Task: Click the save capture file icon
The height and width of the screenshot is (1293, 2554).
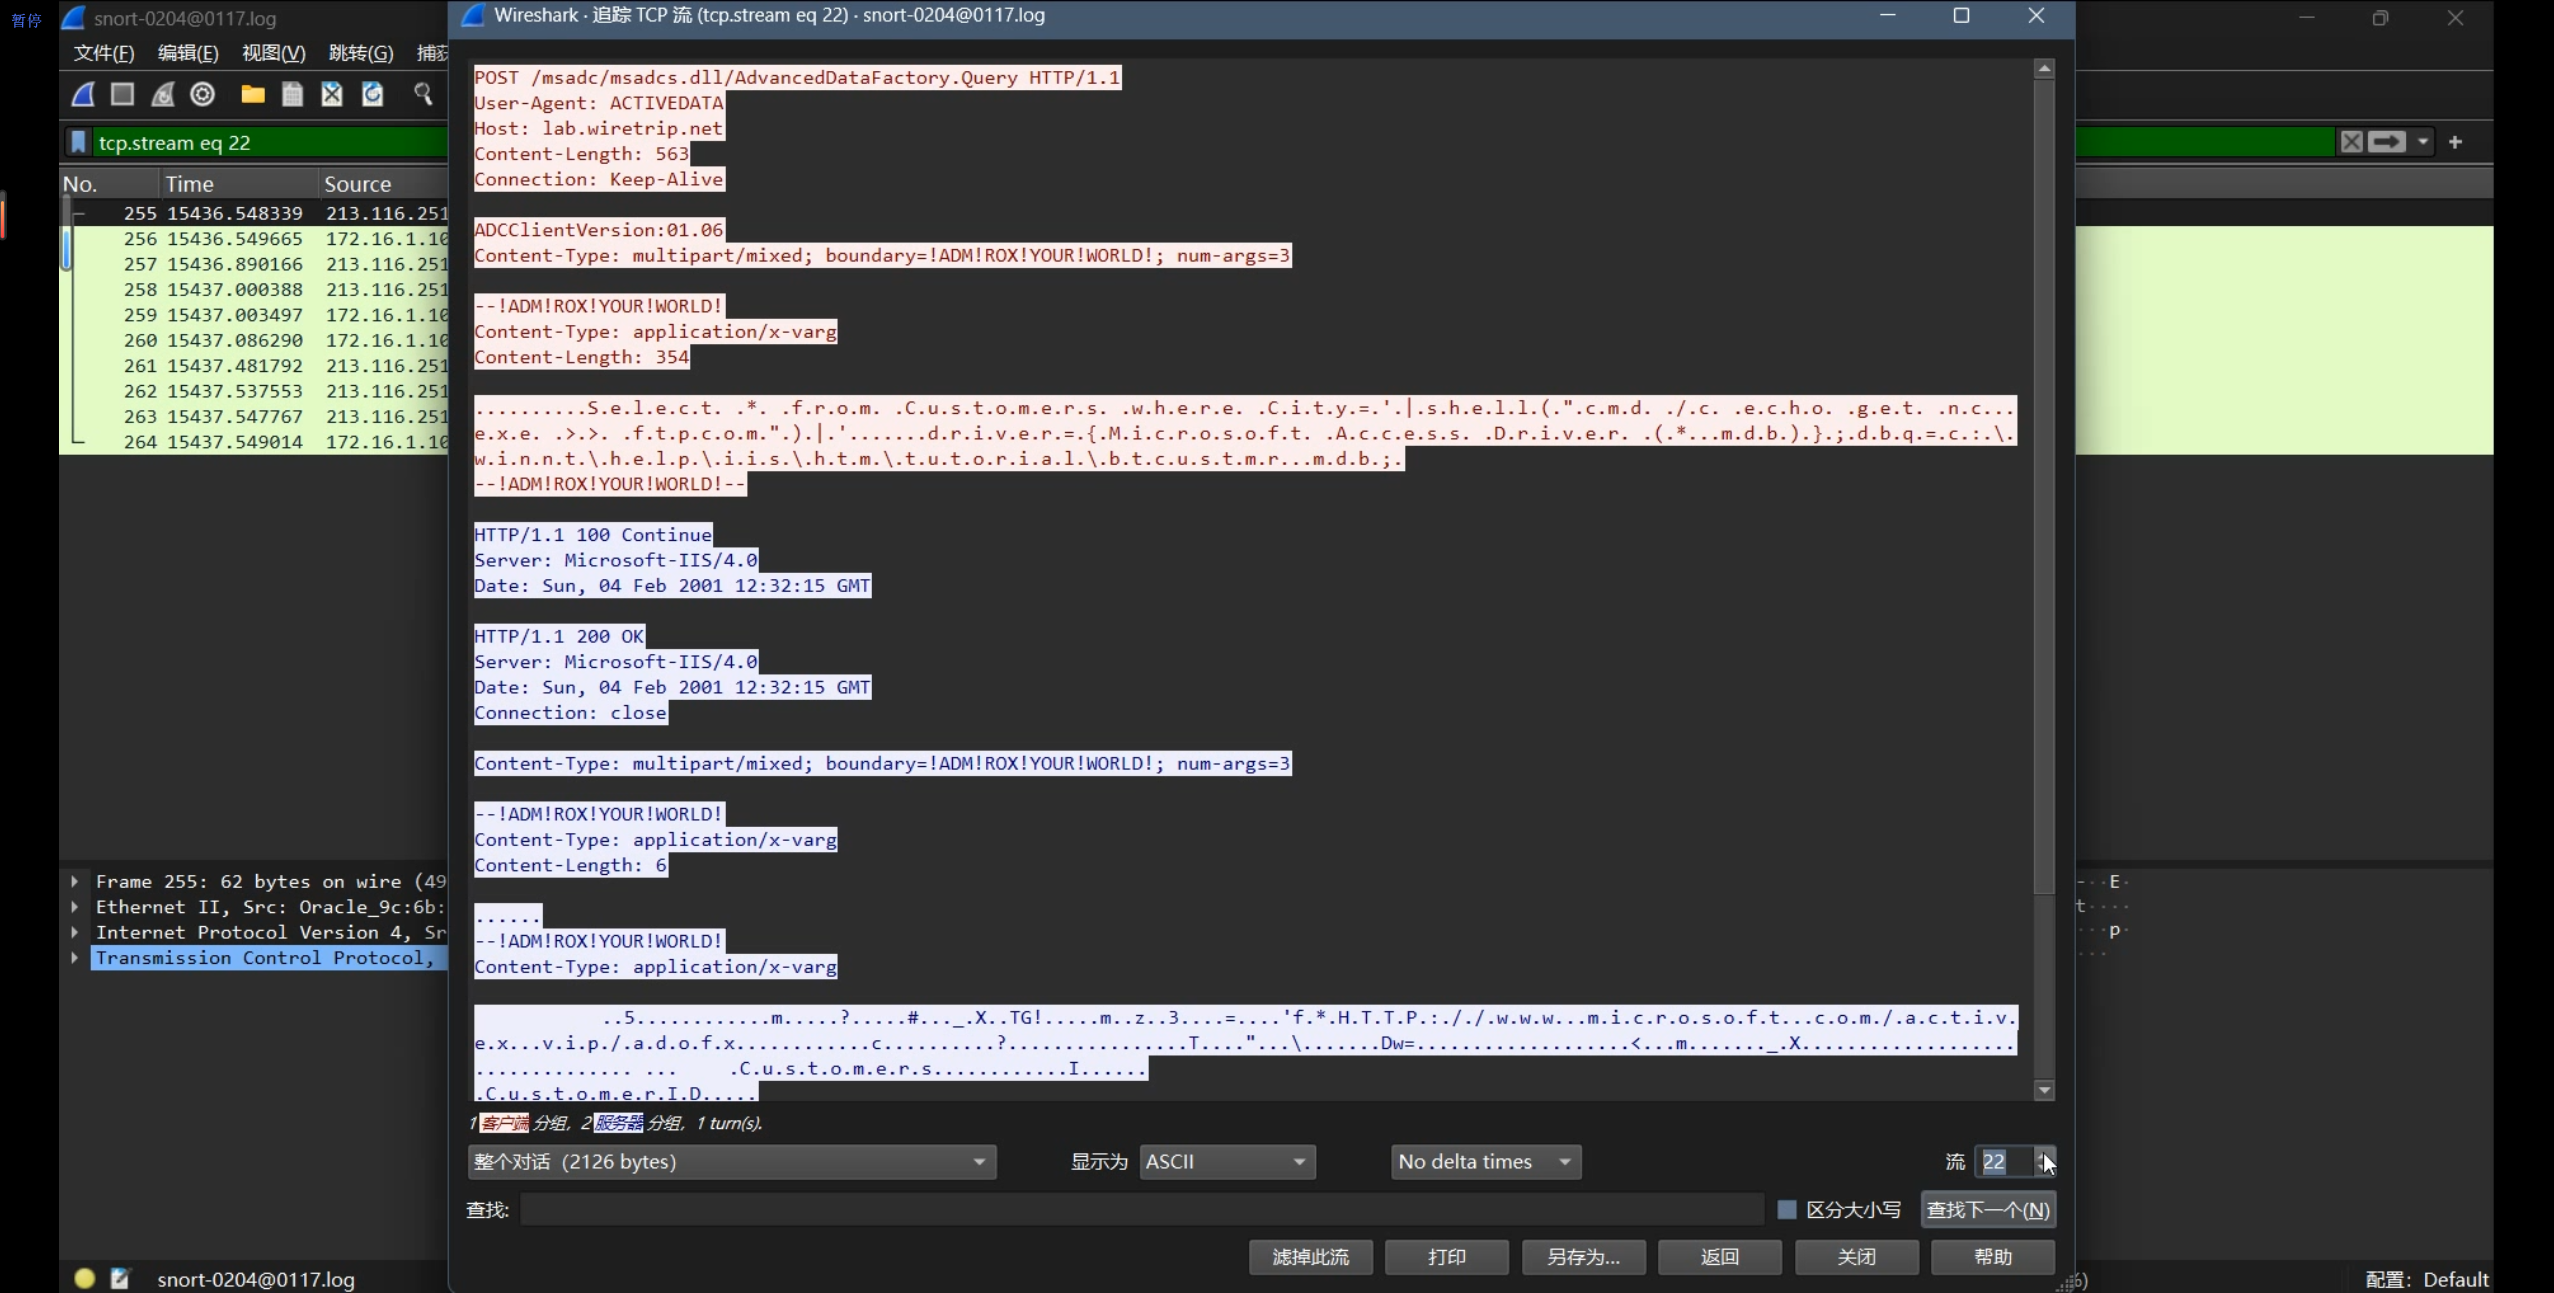Action: click(x=292, y=94)
